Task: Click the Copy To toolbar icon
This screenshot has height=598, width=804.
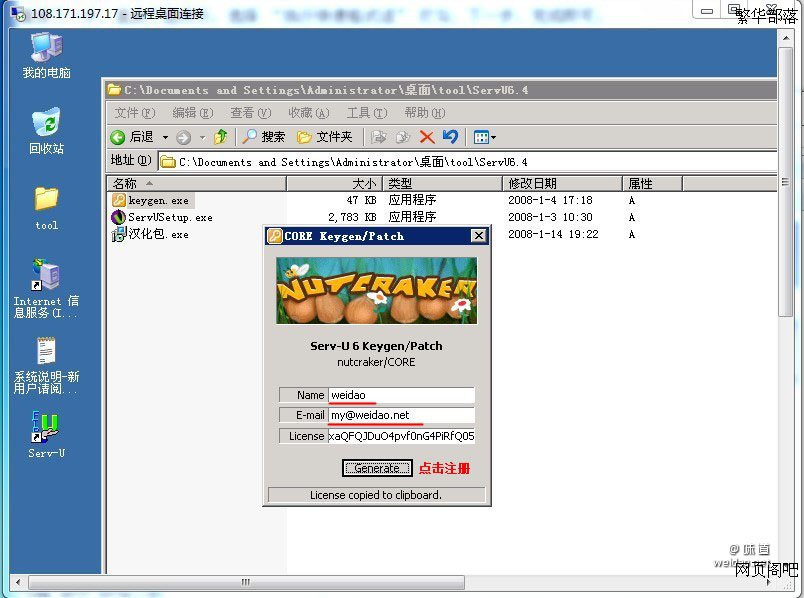Action: [x=403, y=137]
